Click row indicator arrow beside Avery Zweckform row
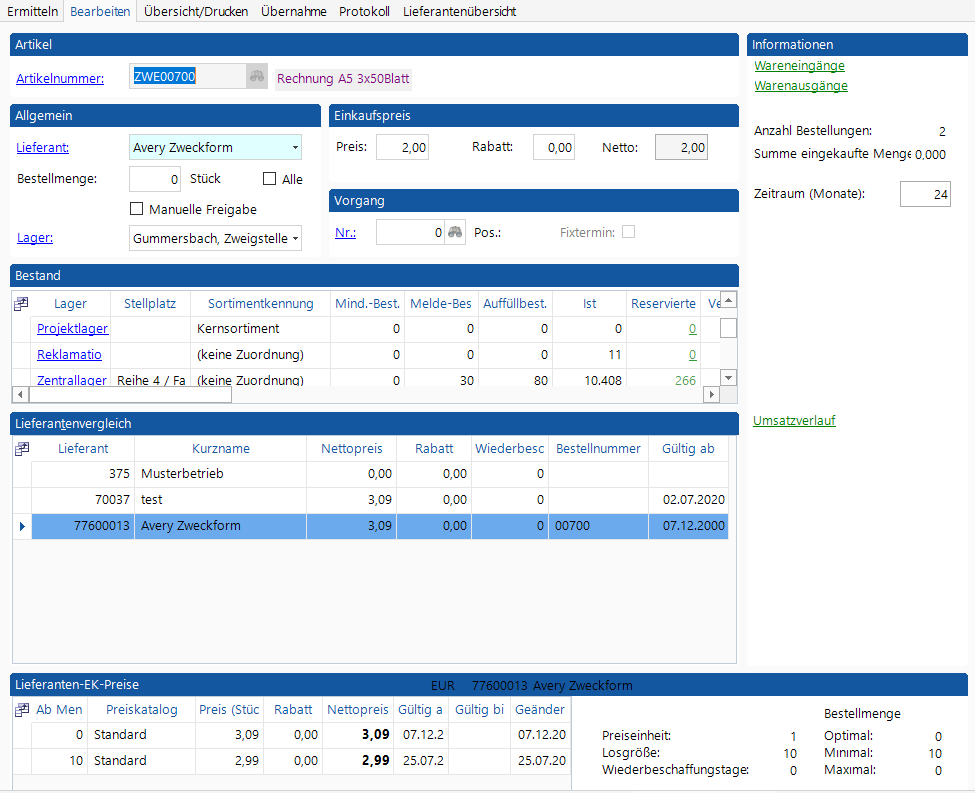This screenshot has width=975, height=793. 22,526
